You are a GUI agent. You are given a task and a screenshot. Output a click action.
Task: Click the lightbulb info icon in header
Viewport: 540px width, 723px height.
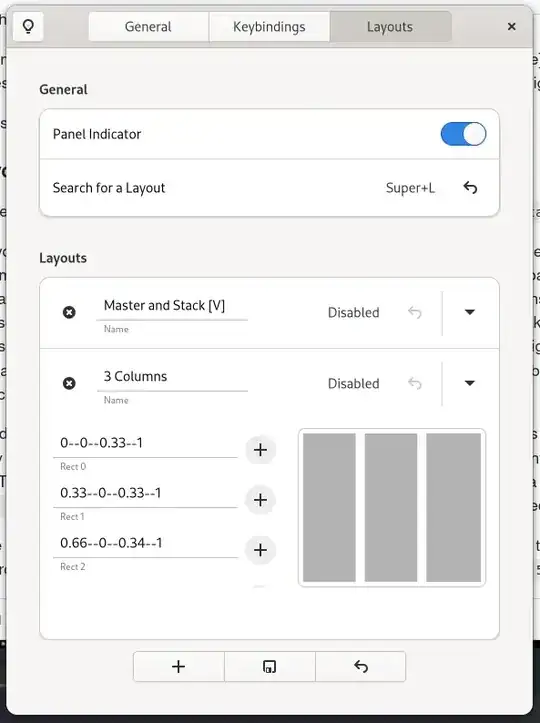pos(28,27)
